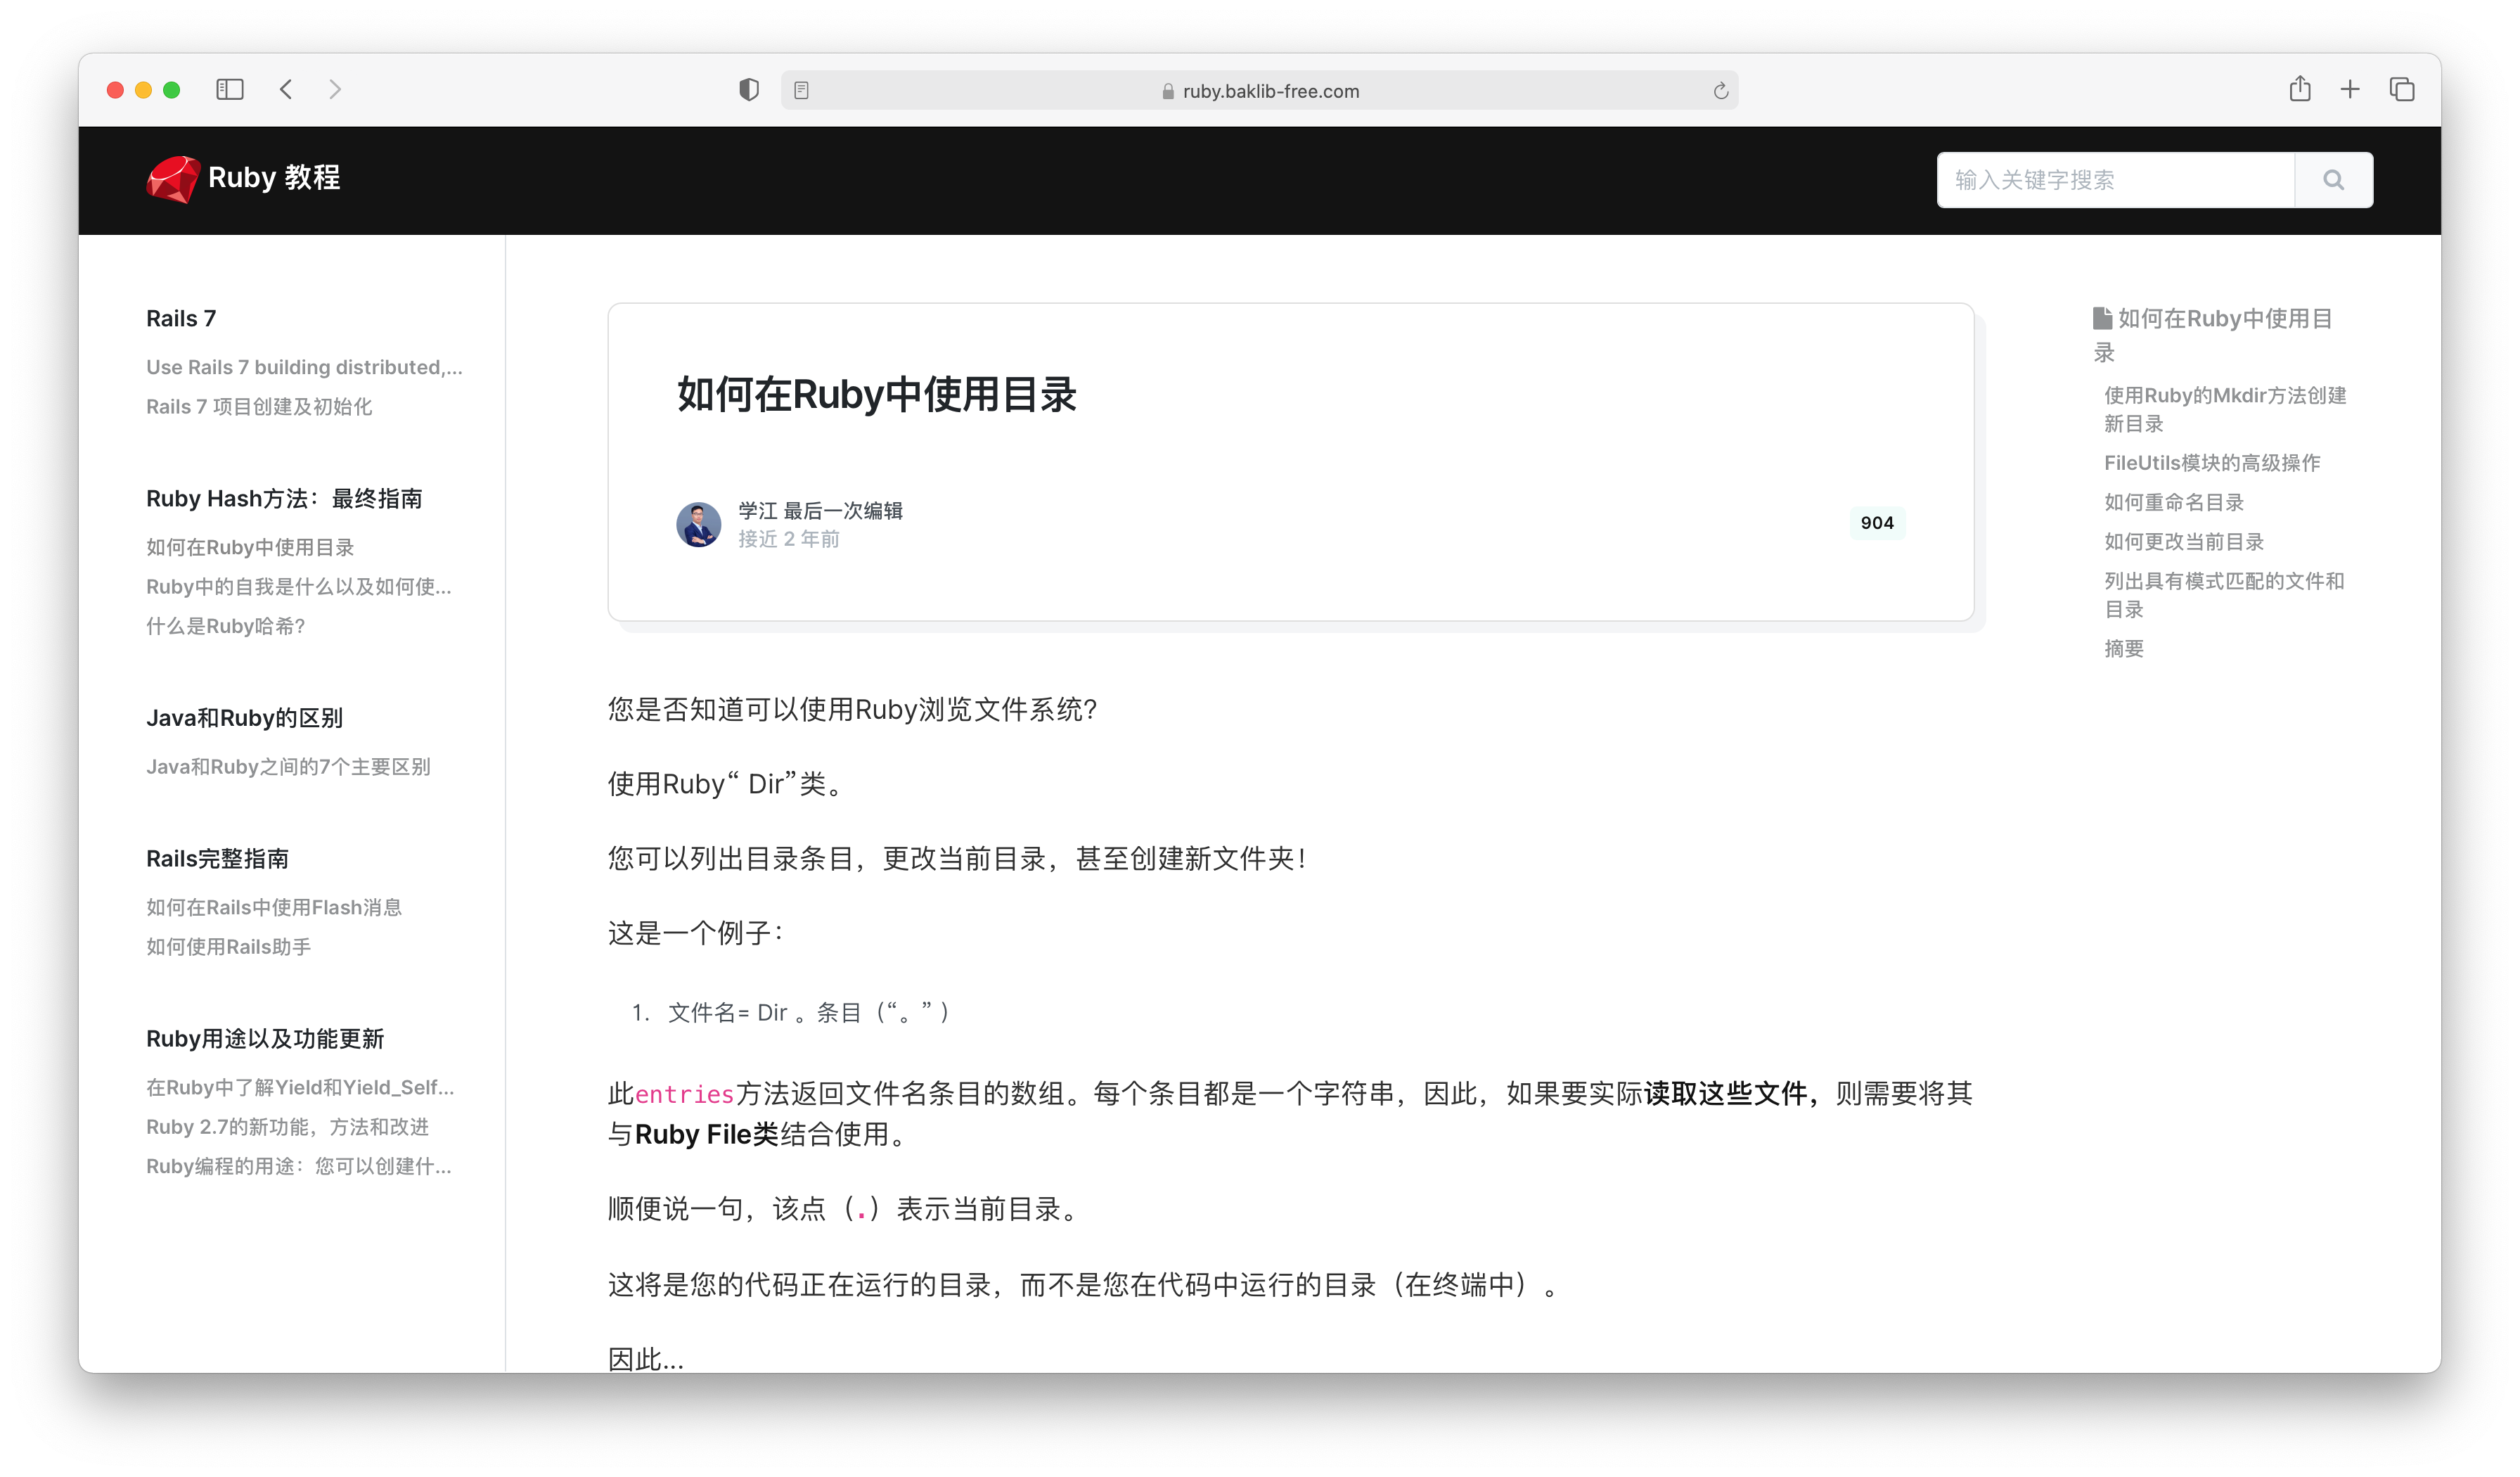Screen dimensions: 2520x1477
Task: Show Reader view icon in address bar
Action: tap(801, 91)
